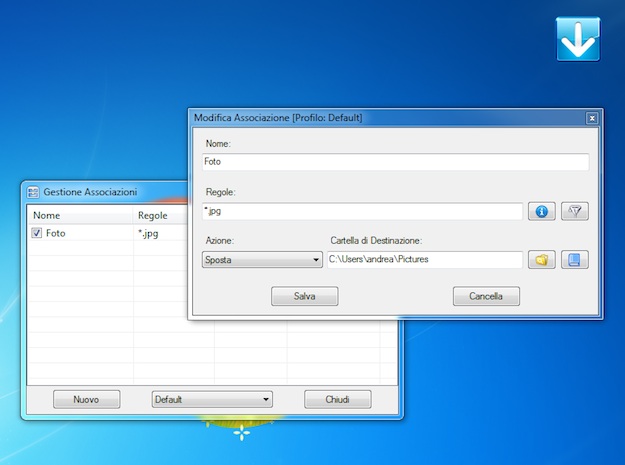Open the filter funnel icon next to Regole

(x=575, y=211)
